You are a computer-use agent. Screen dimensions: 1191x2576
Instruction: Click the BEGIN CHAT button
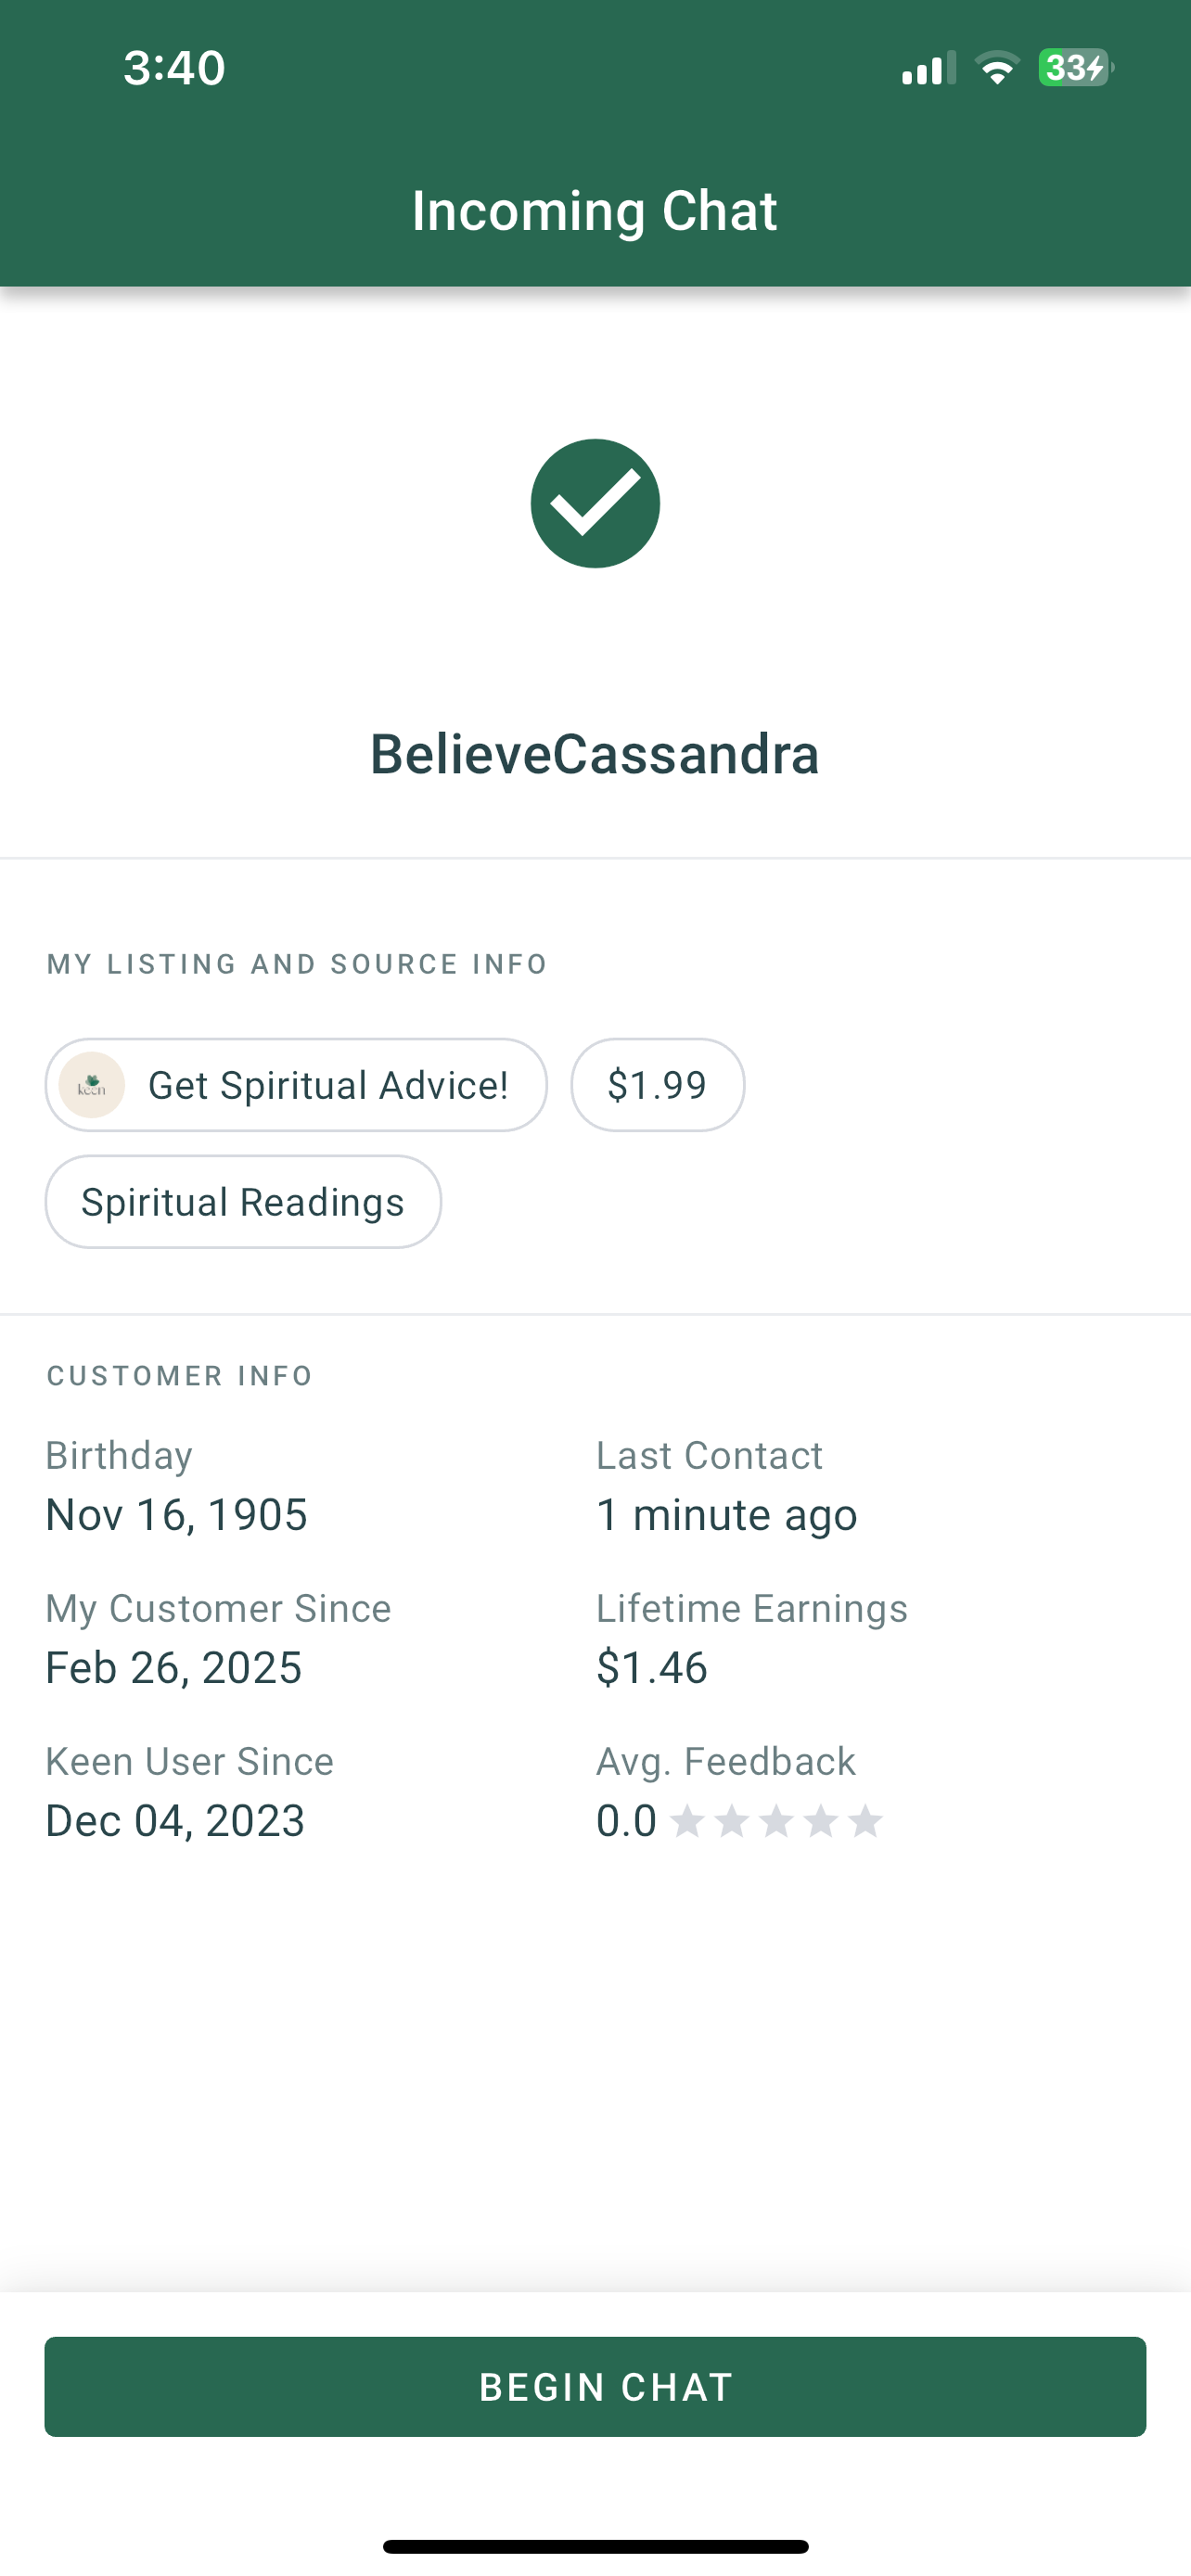(595, 2387)
